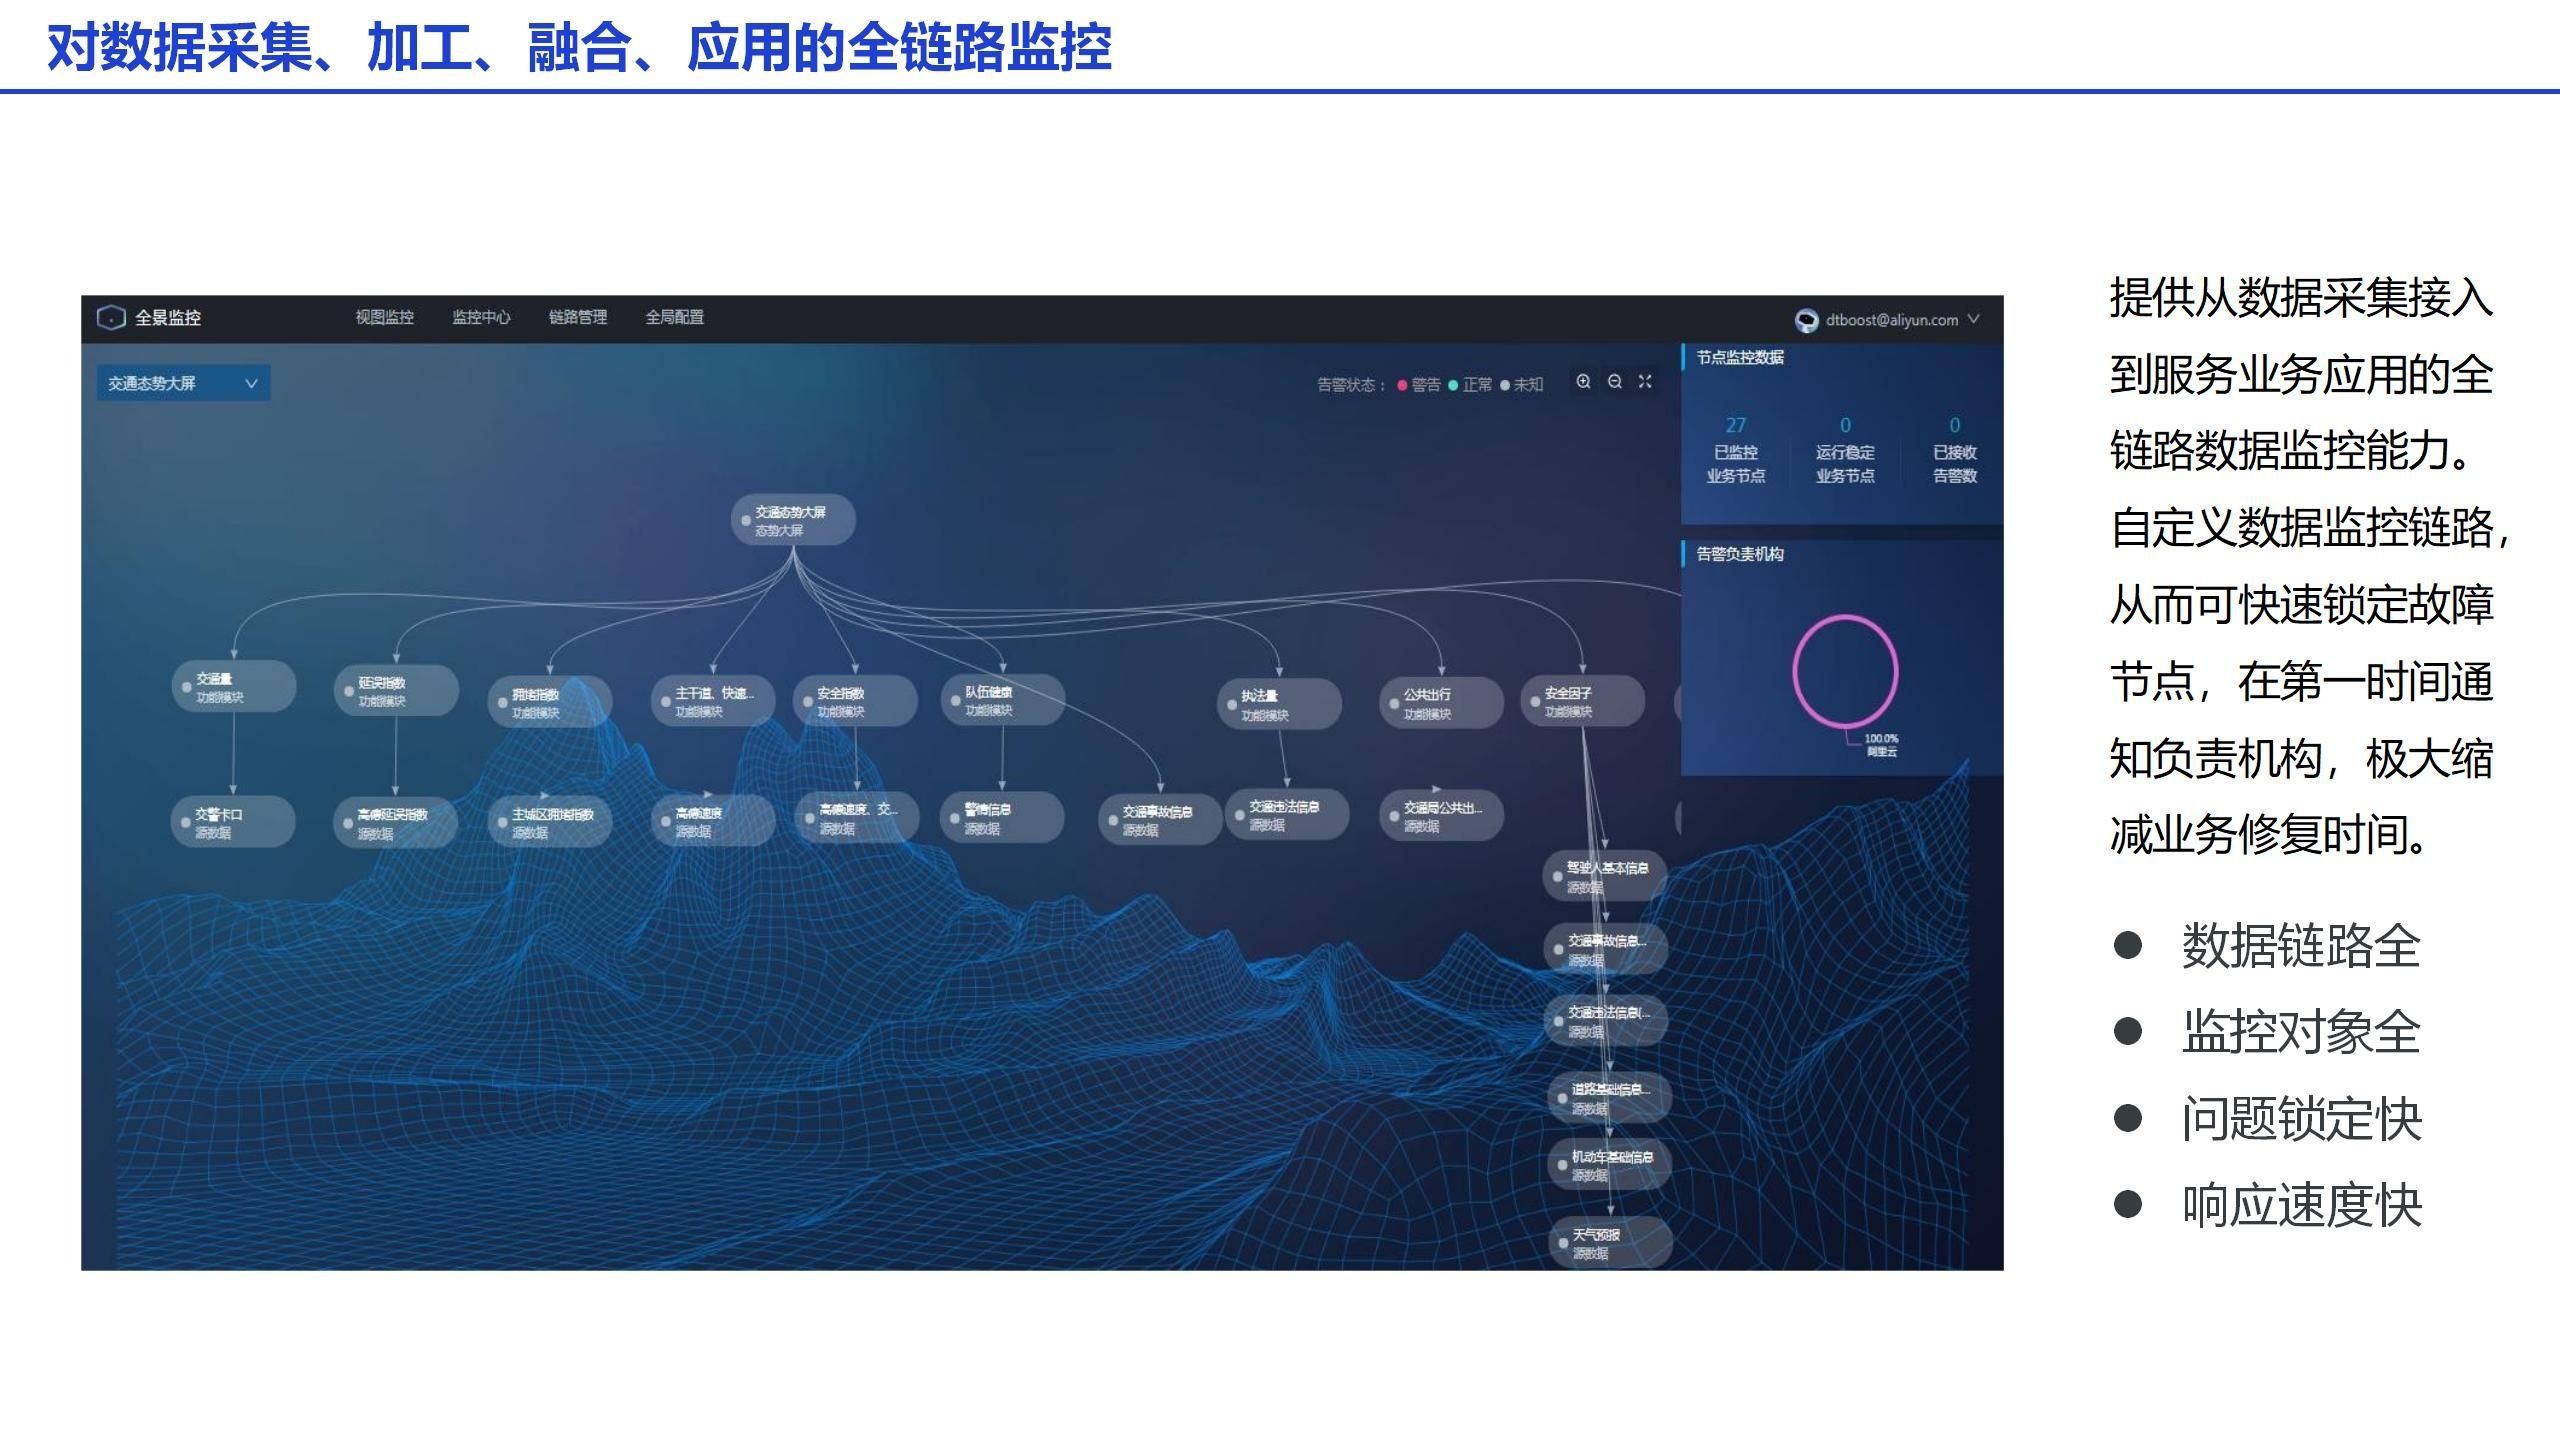The image size is (2560, 1440).
Task: Open the 链路管理 menu item
Action: pos(578,317)
